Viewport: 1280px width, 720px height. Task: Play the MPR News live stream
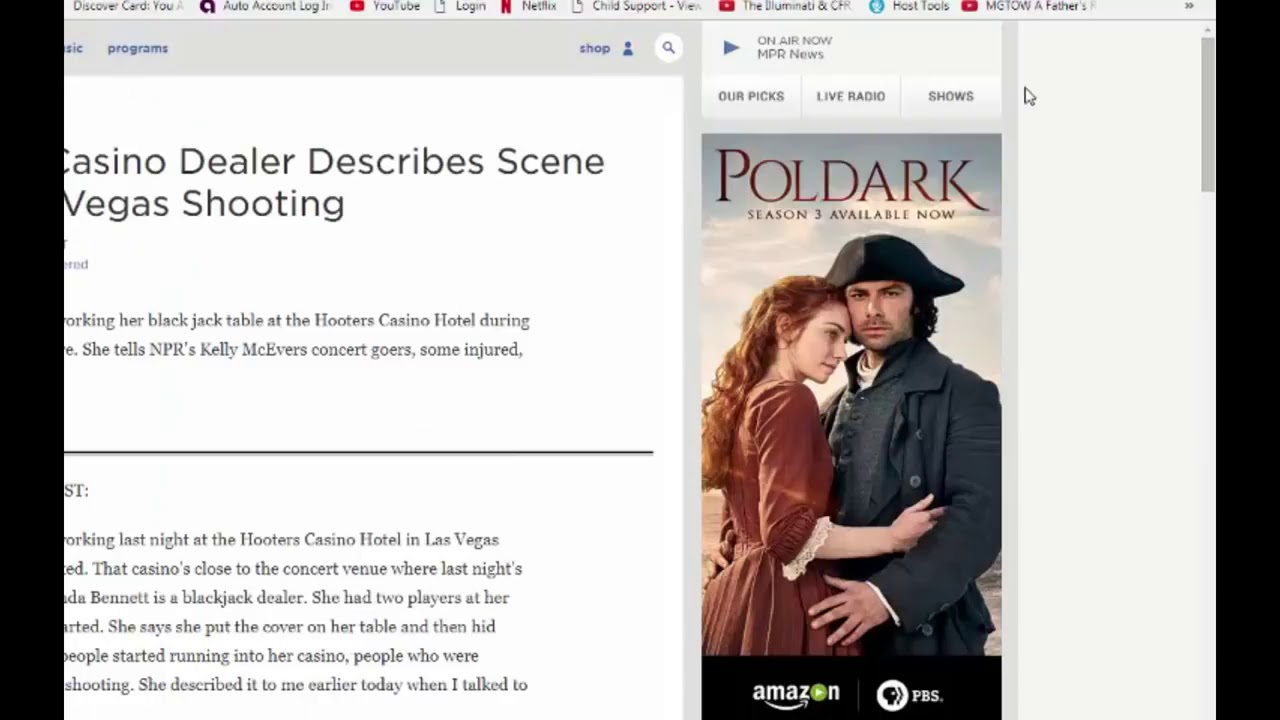click(731, 47)
